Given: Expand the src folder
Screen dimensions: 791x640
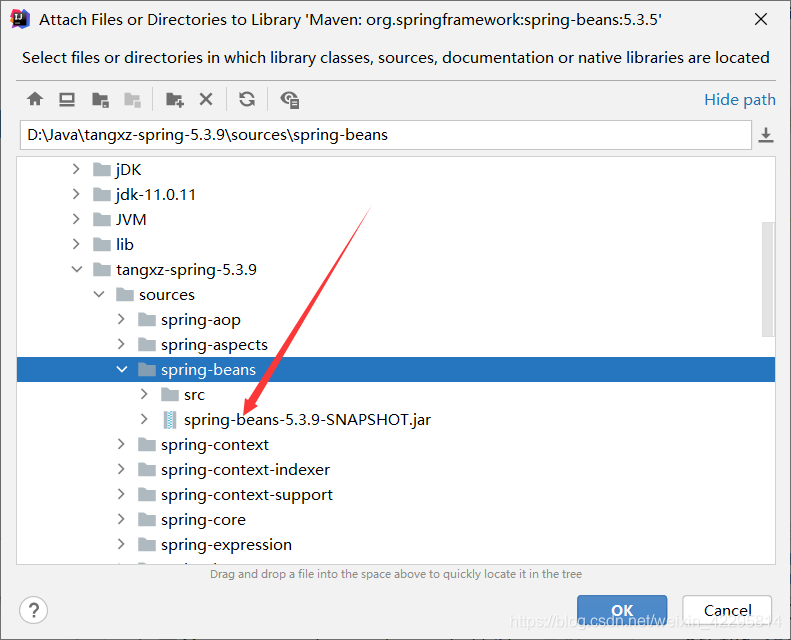Looking at the screenshot, I should click(144, 394).
